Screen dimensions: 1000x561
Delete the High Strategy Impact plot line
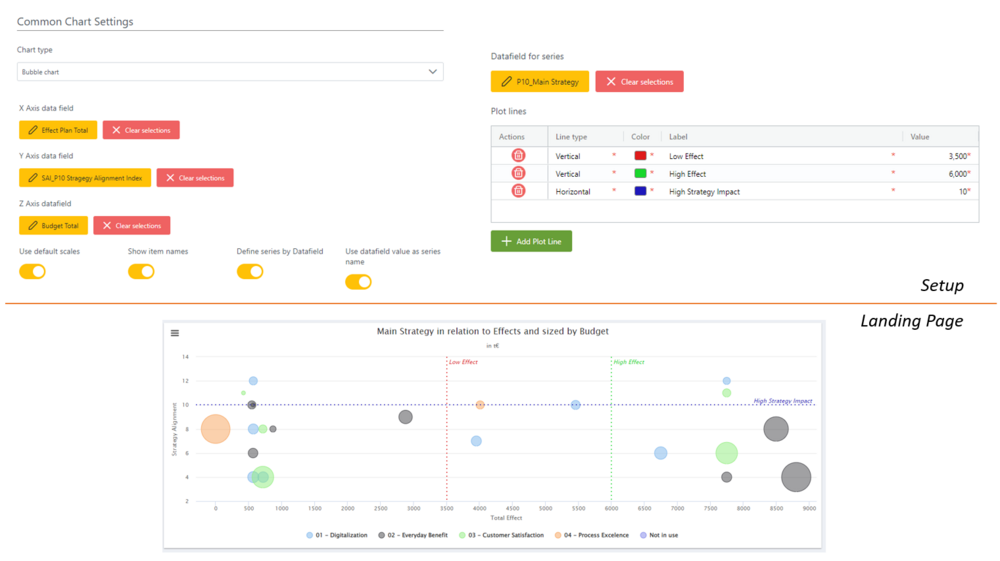tap(518, 191)
